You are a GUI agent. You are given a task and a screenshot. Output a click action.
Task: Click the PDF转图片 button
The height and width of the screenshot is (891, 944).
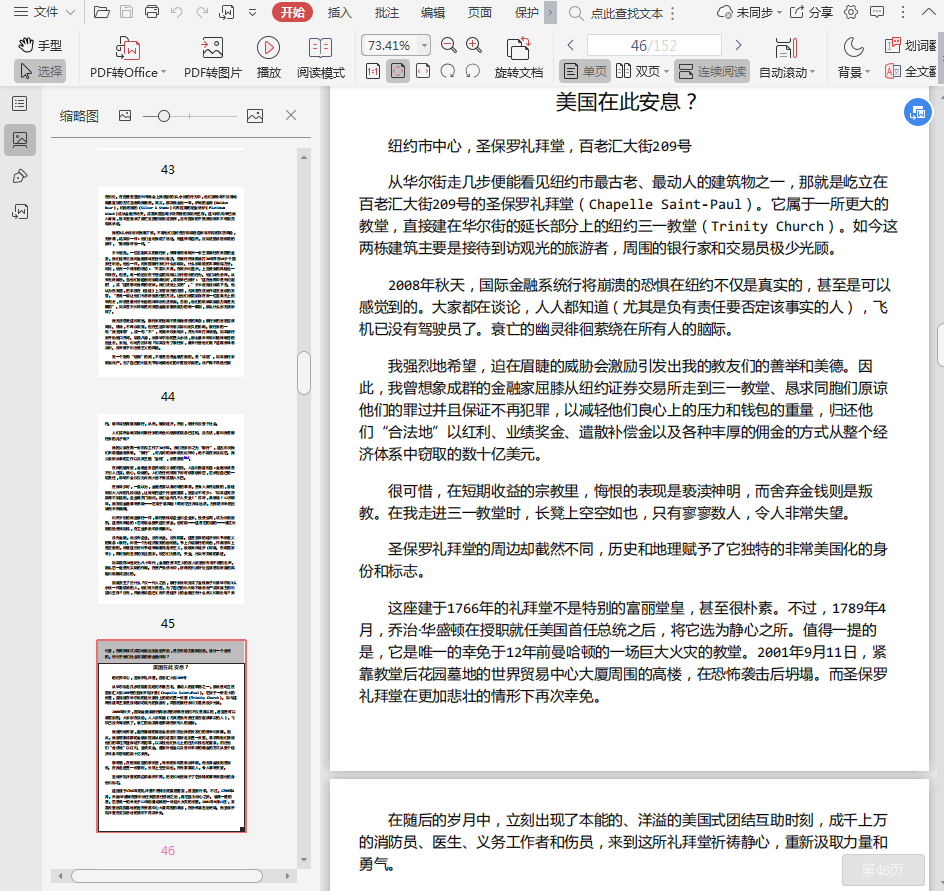click(x=213, y=57)
